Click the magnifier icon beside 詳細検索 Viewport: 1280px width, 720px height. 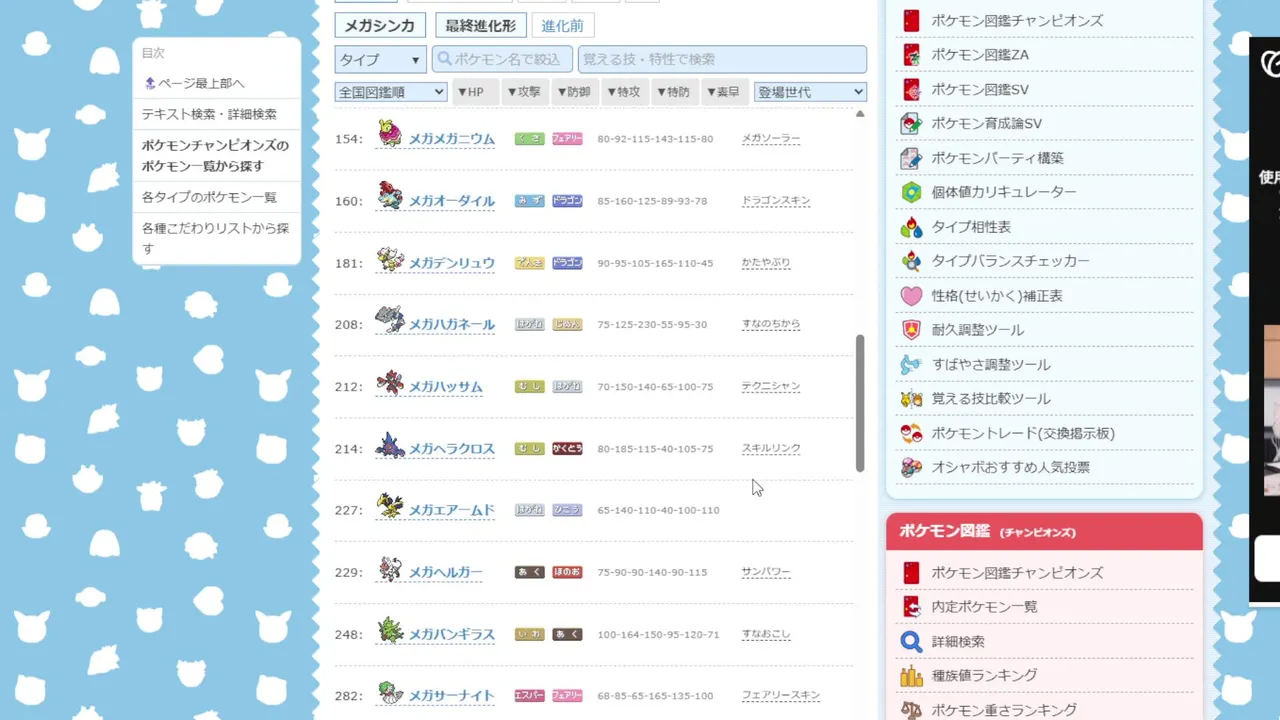click(x=911, y=641)
